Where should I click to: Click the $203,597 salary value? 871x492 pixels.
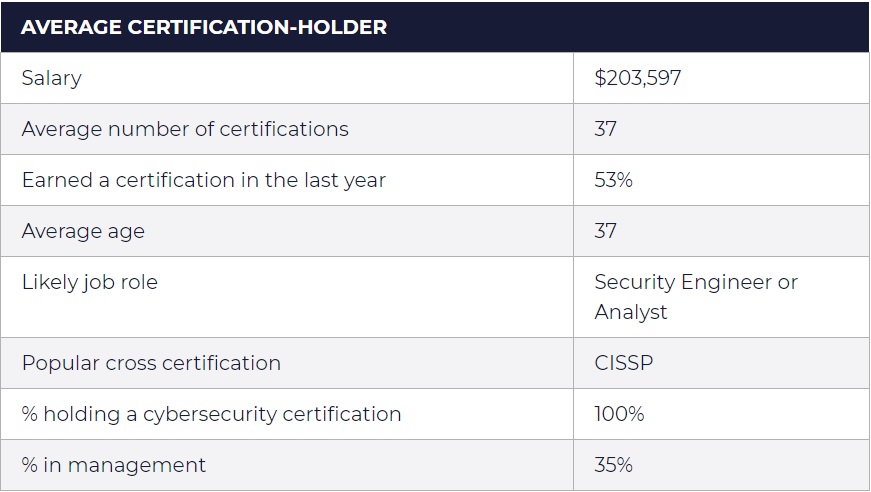(638, 78)
